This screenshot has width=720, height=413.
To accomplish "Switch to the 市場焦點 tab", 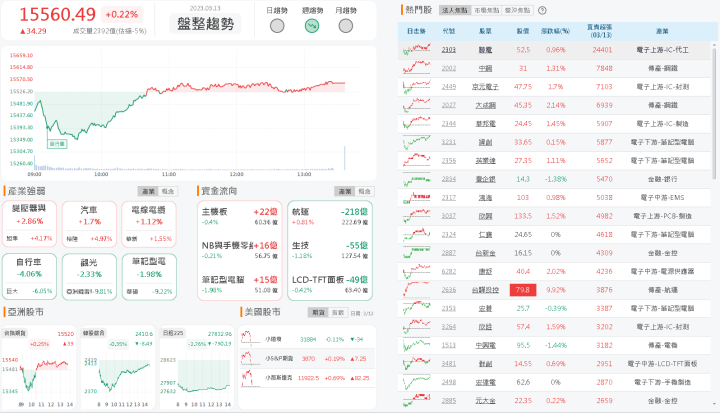I will click(486, 10).
